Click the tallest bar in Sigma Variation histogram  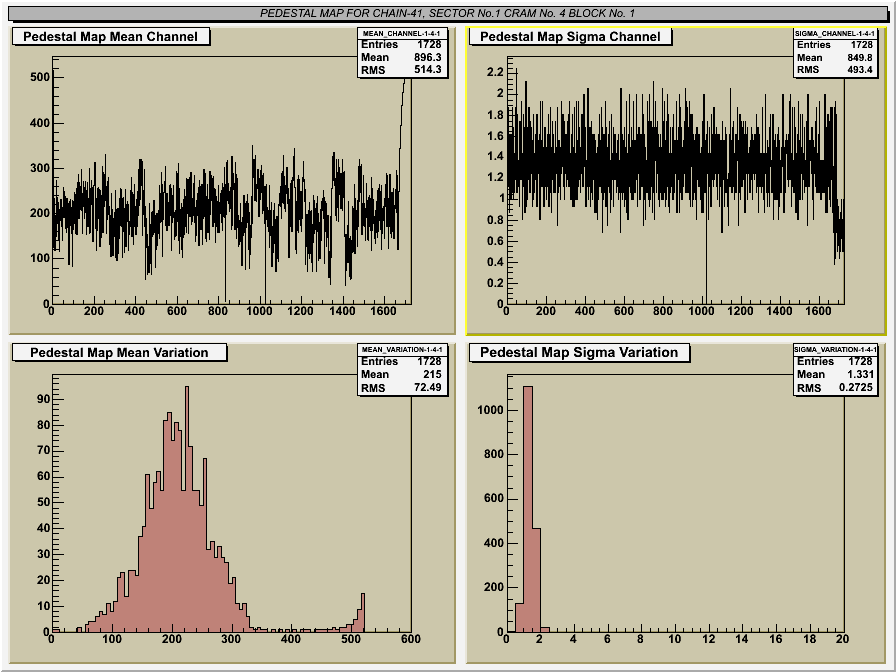coord(528,509)
